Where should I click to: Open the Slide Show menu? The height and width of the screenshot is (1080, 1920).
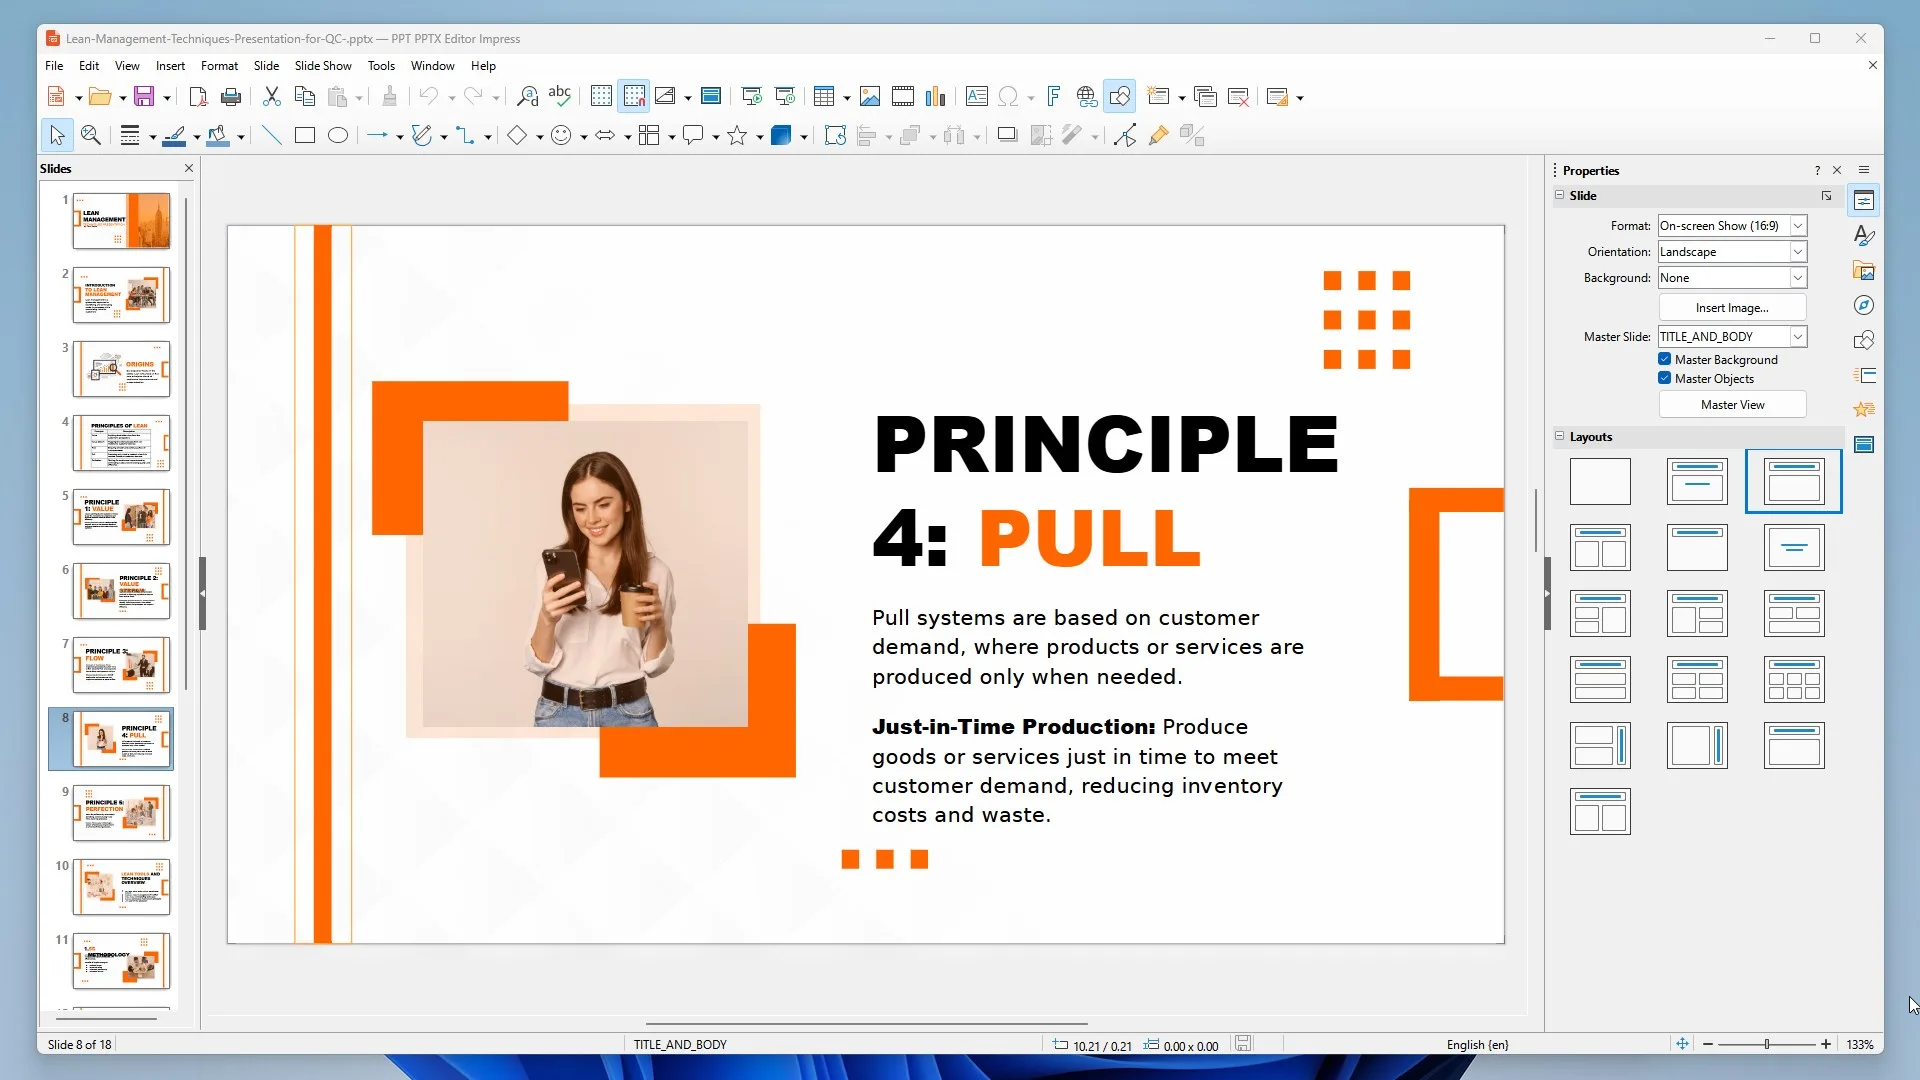click(323, 66)
